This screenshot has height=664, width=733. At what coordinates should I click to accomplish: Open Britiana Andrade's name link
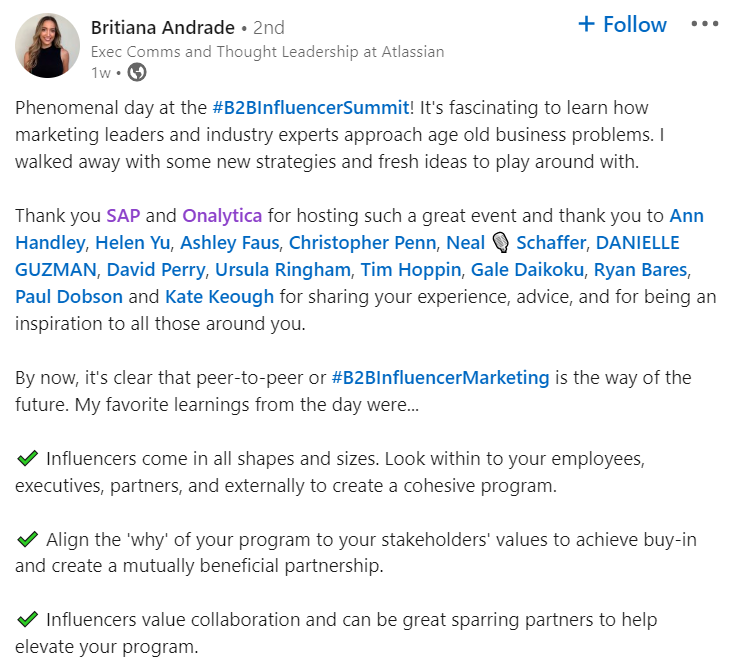click(162, 27)
